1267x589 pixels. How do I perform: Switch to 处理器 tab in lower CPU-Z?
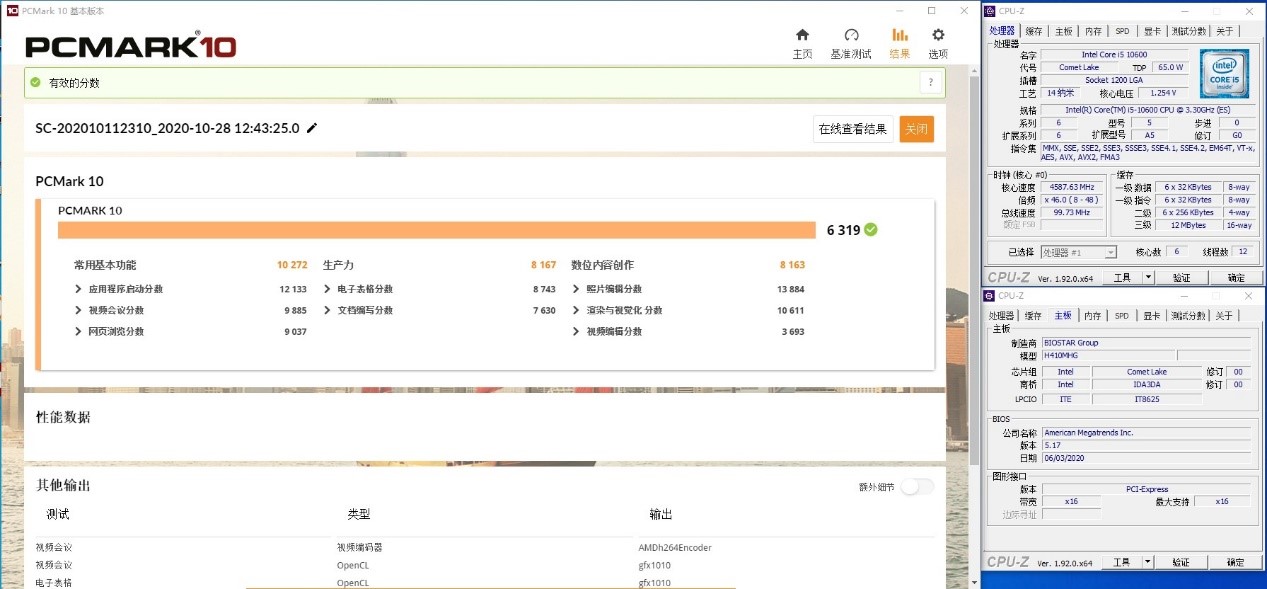(x=1001, y=316)
